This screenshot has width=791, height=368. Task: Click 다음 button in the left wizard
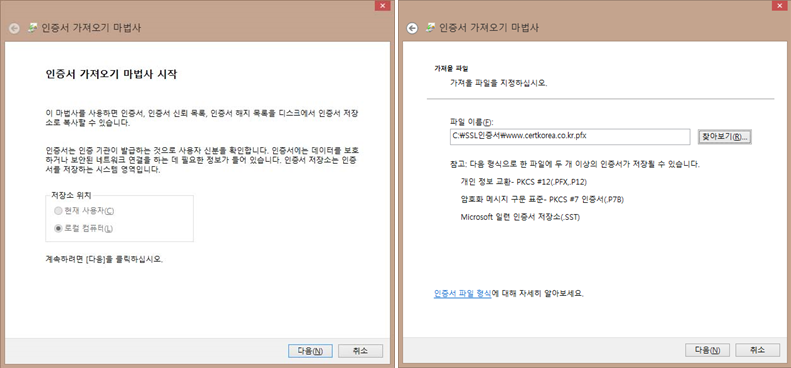310,351
